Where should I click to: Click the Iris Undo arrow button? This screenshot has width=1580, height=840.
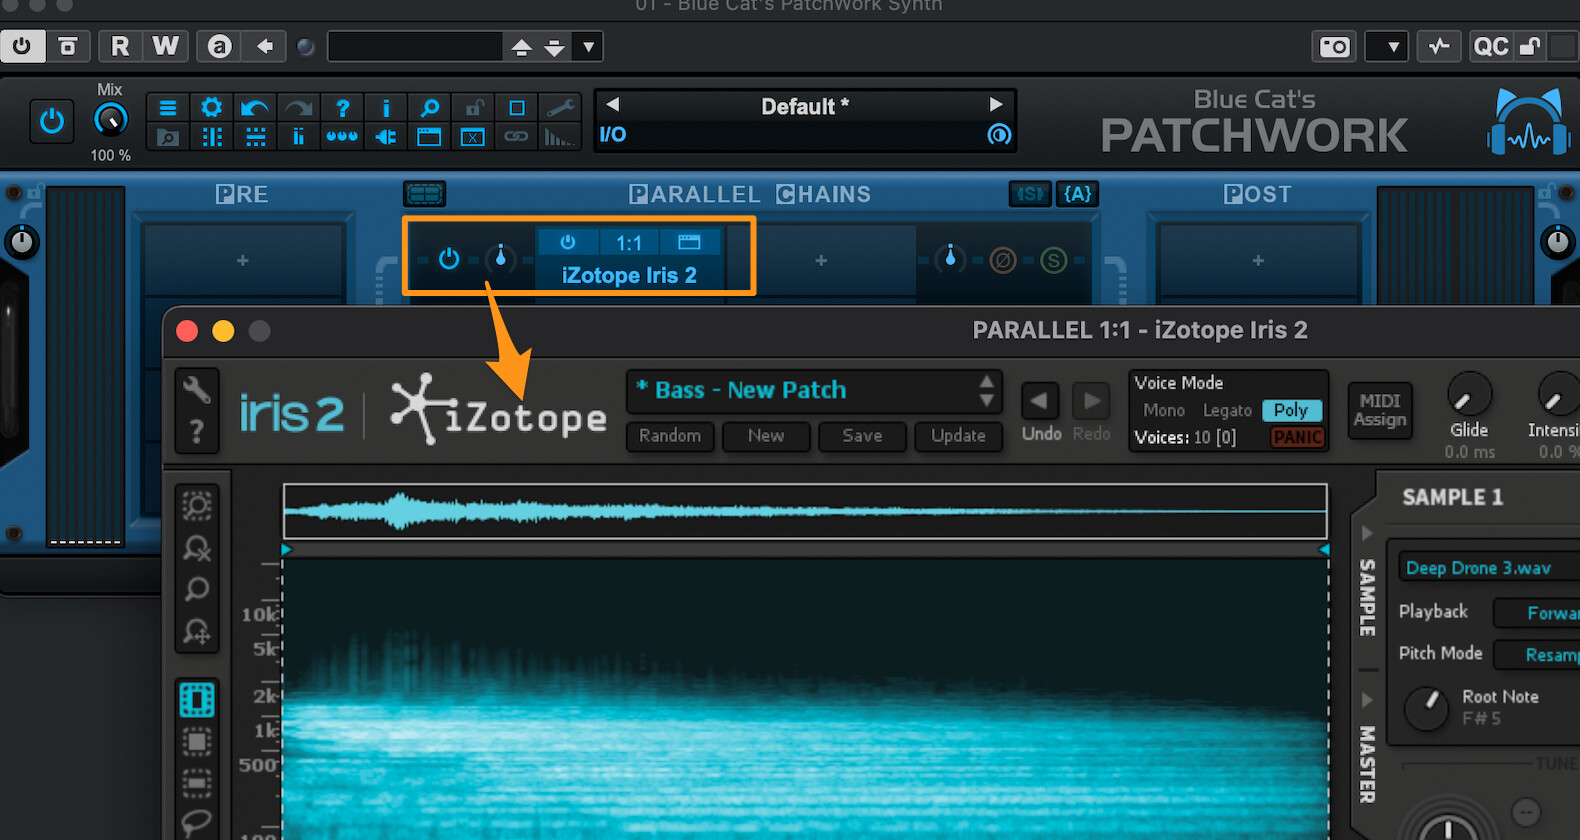tap(1040, 402)
